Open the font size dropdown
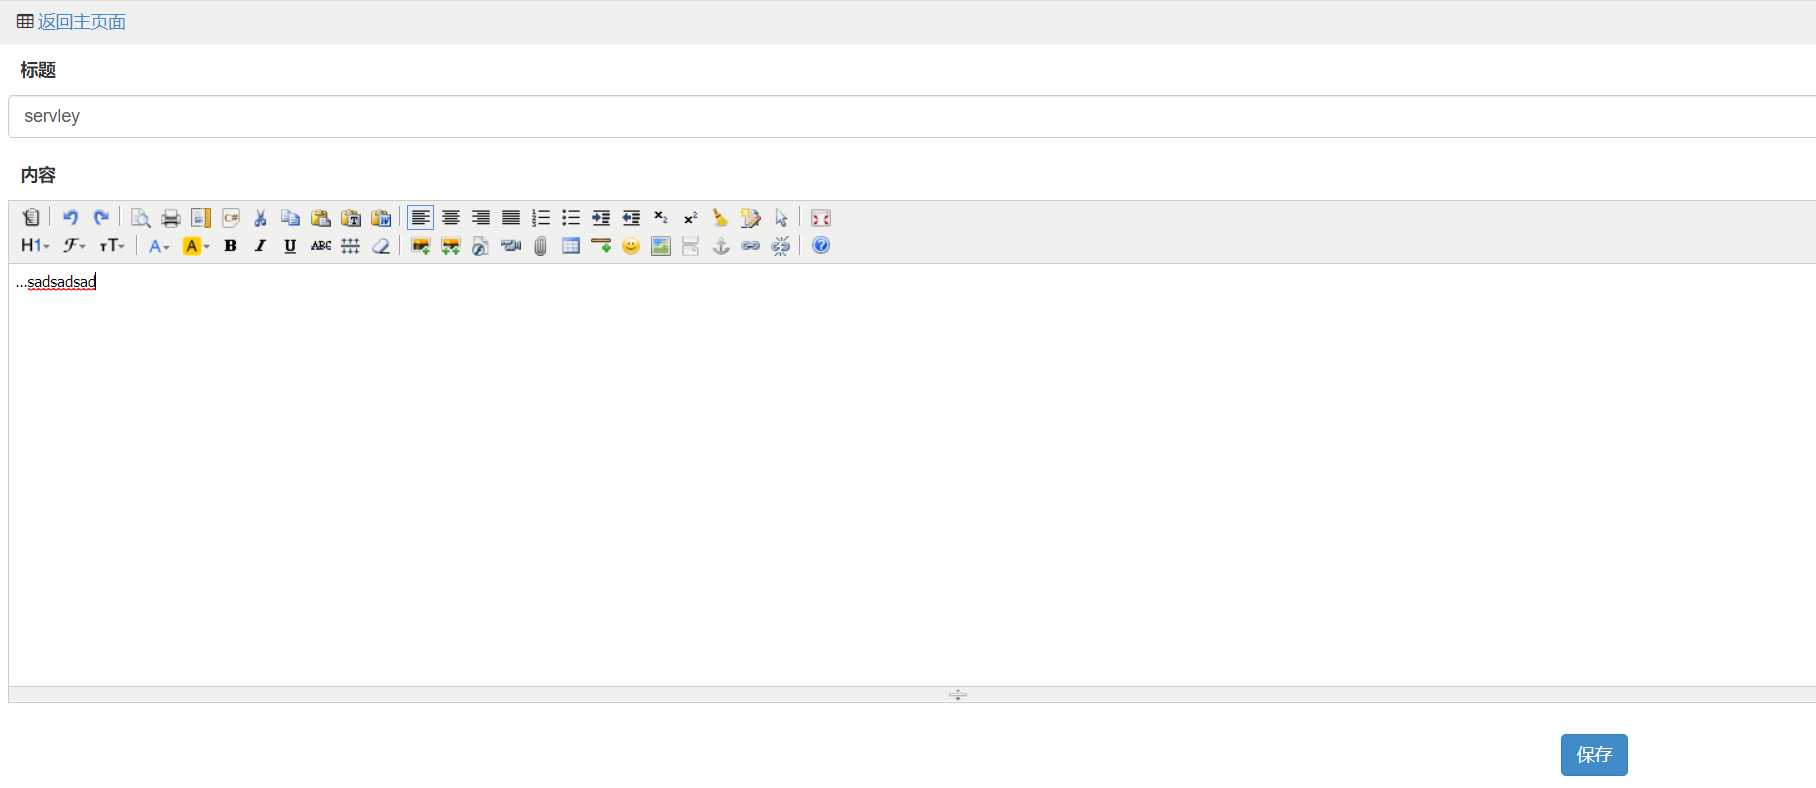 (x=112, y=245)
